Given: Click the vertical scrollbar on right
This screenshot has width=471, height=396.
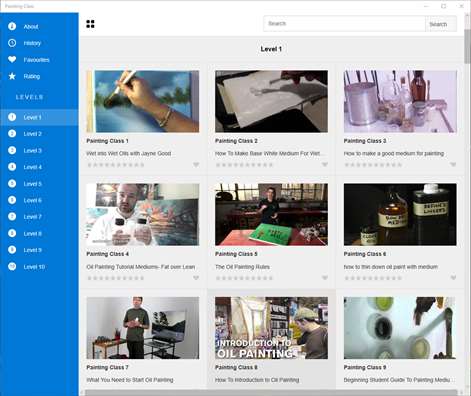Looking at the screenshot, I should tap(467, 200).
